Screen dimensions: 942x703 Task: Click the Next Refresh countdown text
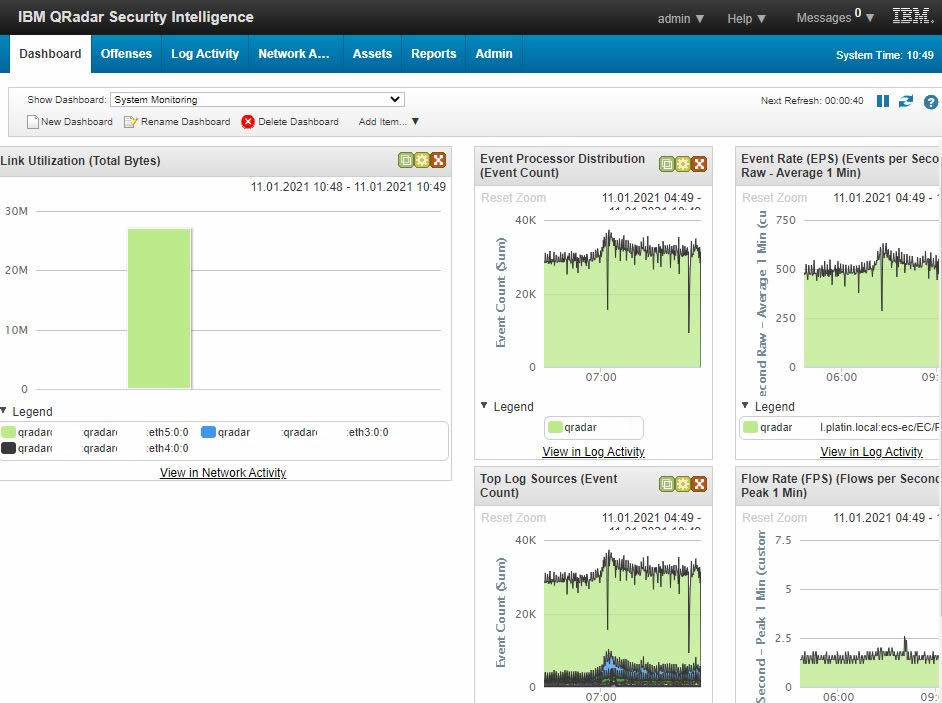812,101
